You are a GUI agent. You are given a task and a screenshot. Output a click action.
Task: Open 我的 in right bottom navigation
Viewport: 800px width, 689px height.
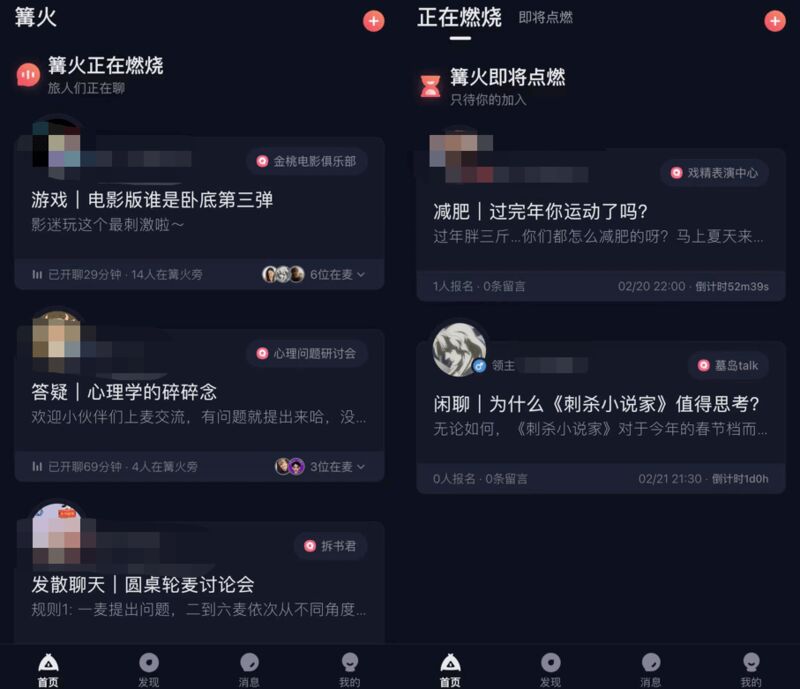(751, 670)
